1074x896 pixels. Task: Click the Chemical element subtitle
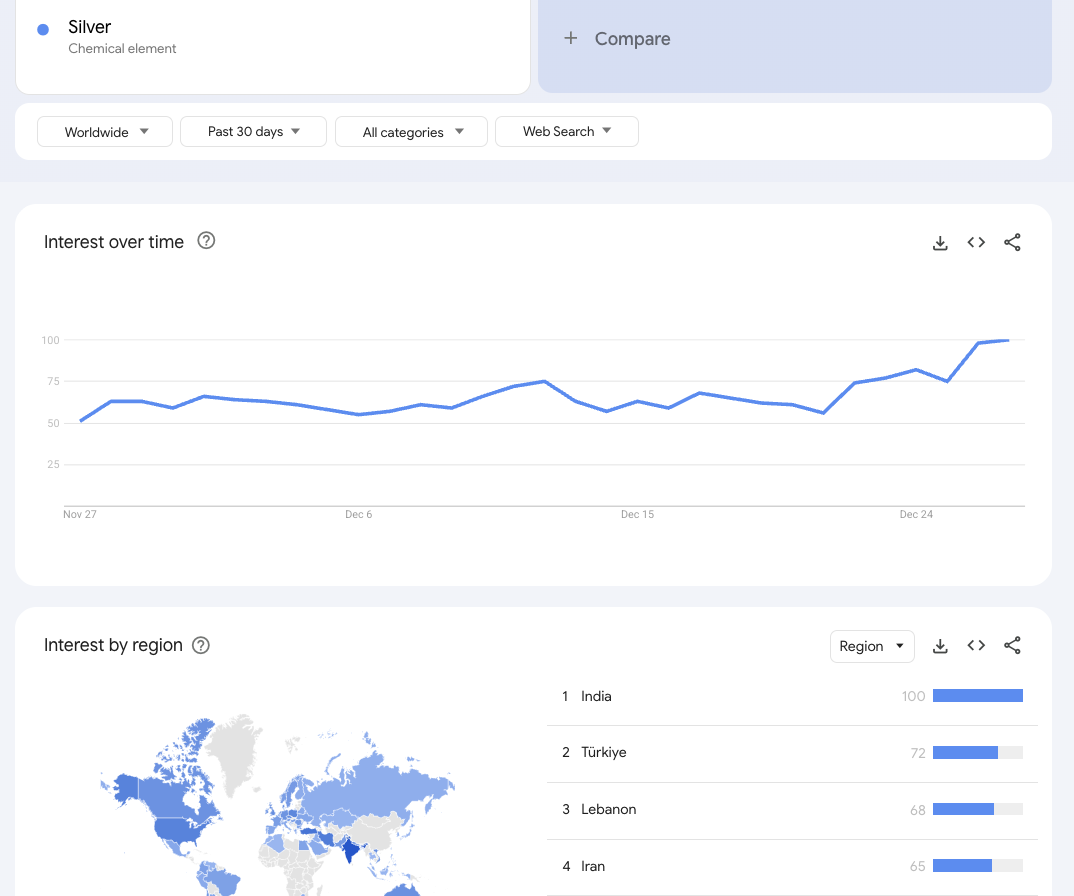click(x=122, y=49)
